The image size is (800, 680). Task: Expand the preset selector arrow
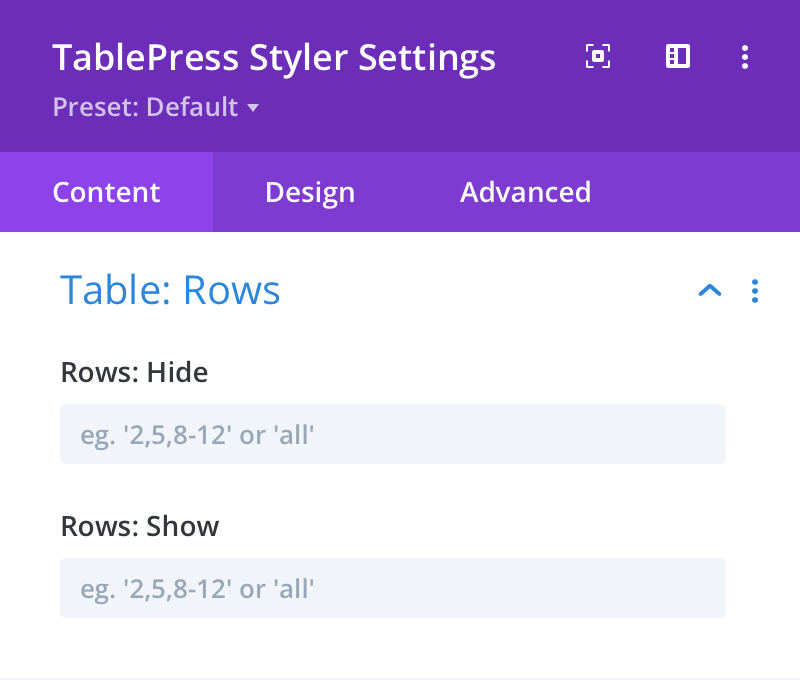click(x=253, y=108)
